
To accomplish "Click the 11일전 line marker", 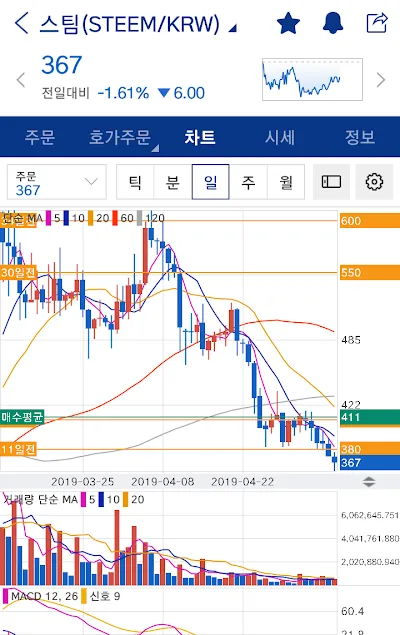I will click(x=18, y=449).
